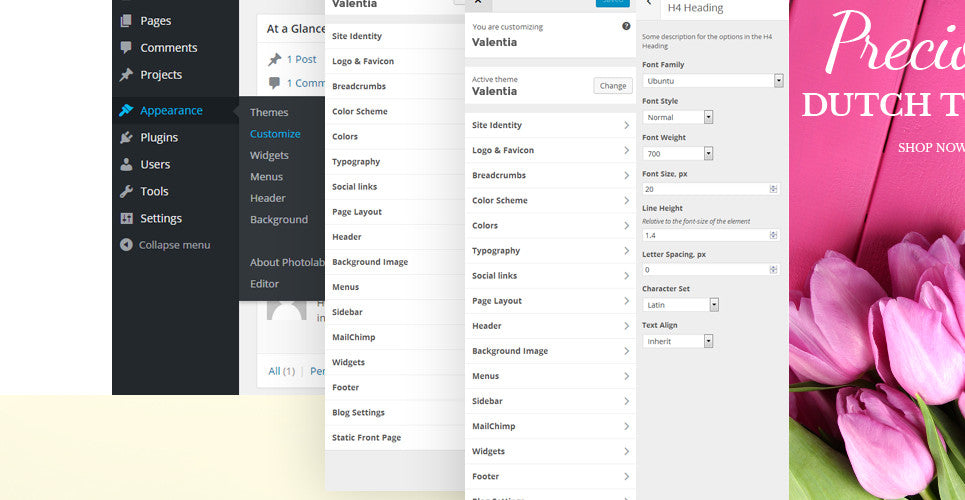The width and height of the screenshot is (965, 500).
Task: Open About Photolab in Appearance submenu
Action: pos(287,262)
